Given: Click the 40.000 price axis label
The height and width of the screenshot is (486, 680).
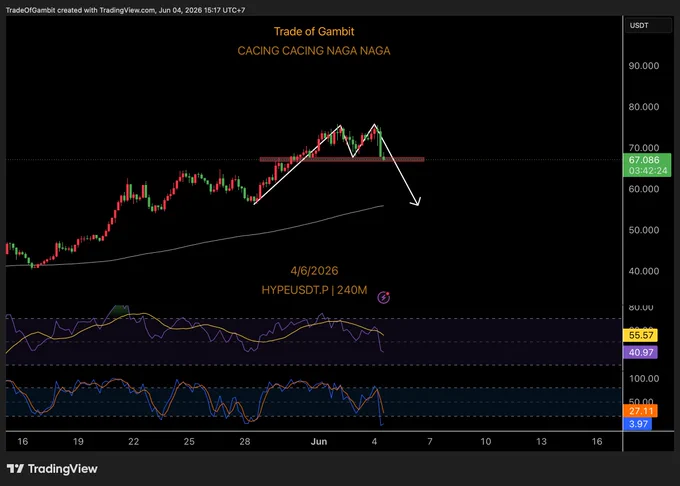Looking at the screenshot, I should (x=644, y=271).
